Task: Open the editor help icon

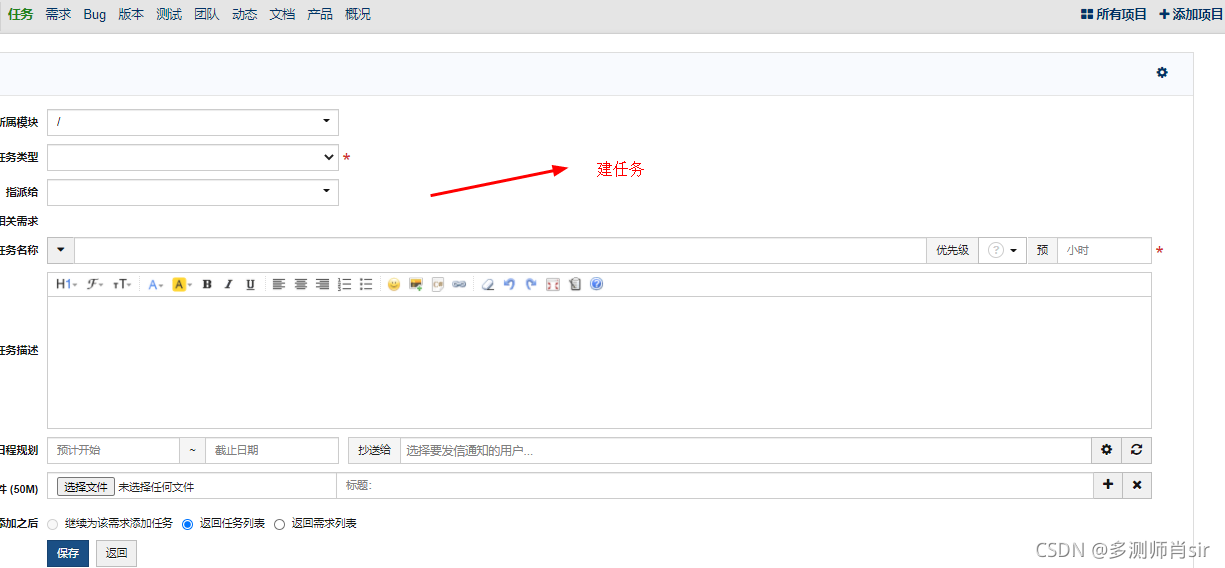Action: 597,285
